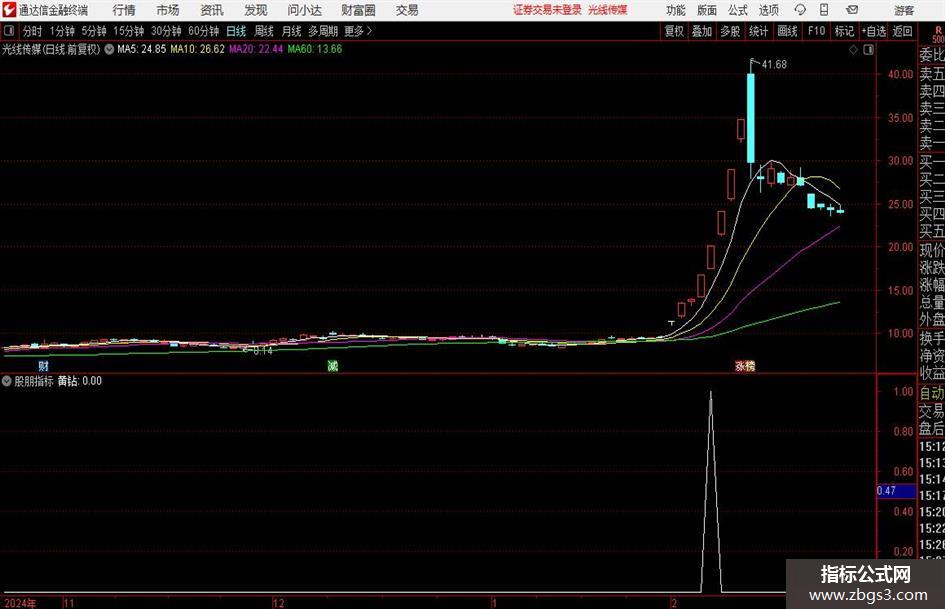Open the 版面 menu

[707, 10]
